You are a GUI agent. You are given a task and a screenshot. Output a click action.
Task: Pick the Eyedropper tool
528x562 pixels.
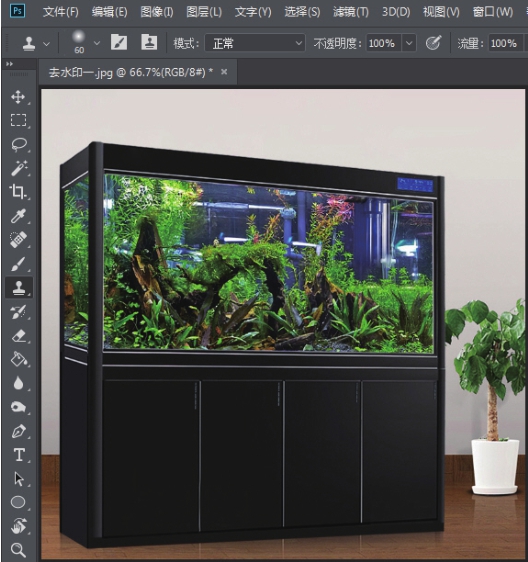pyautogui.click(x=18, y=216)
